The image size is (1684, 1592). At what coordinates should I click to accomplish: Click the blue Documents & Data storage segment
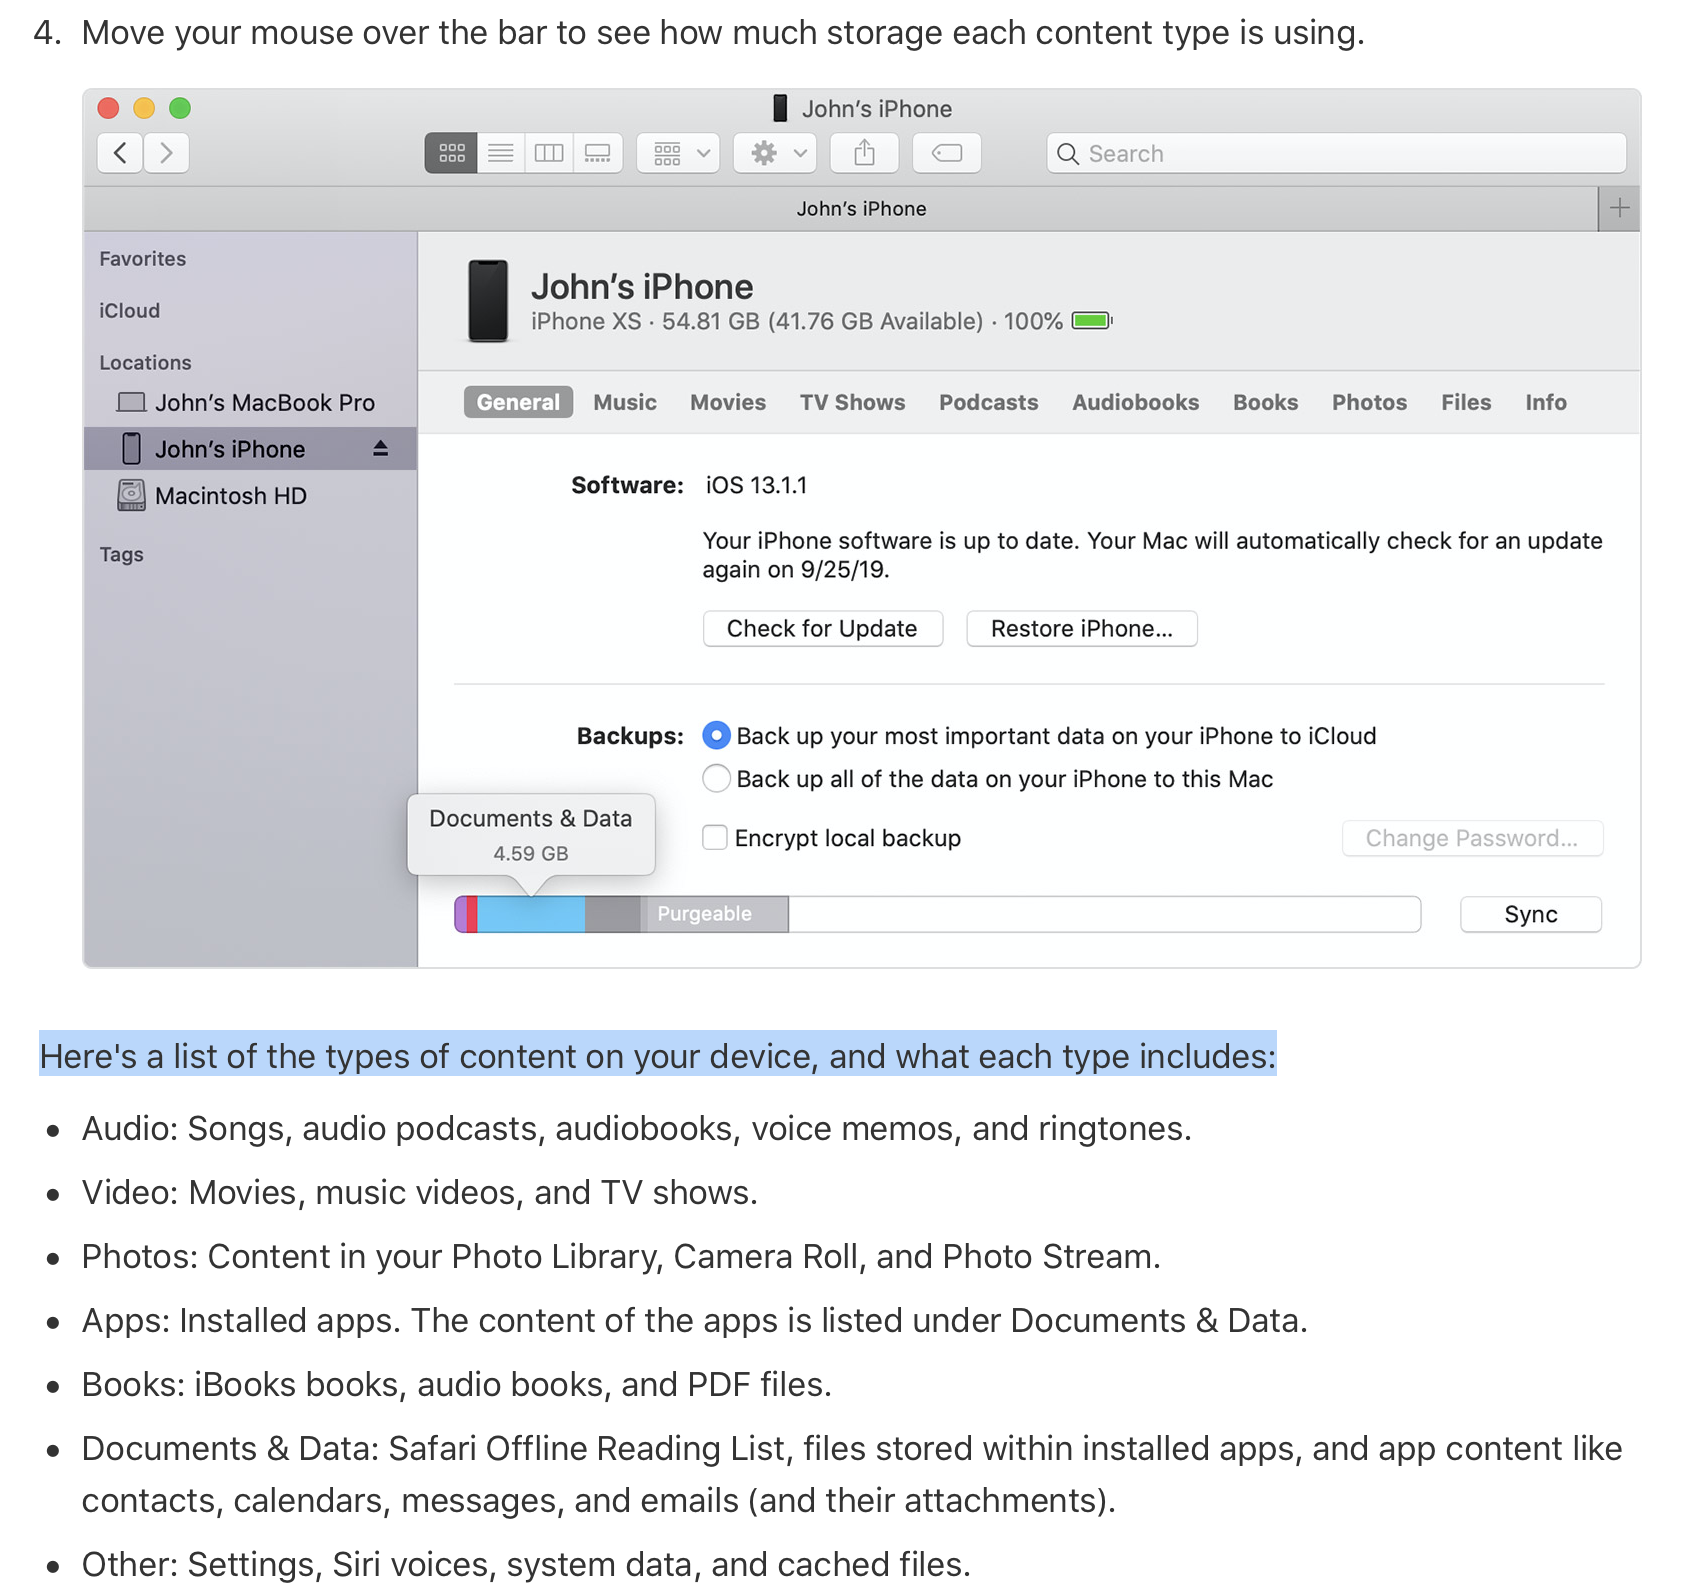click(531, 914)
